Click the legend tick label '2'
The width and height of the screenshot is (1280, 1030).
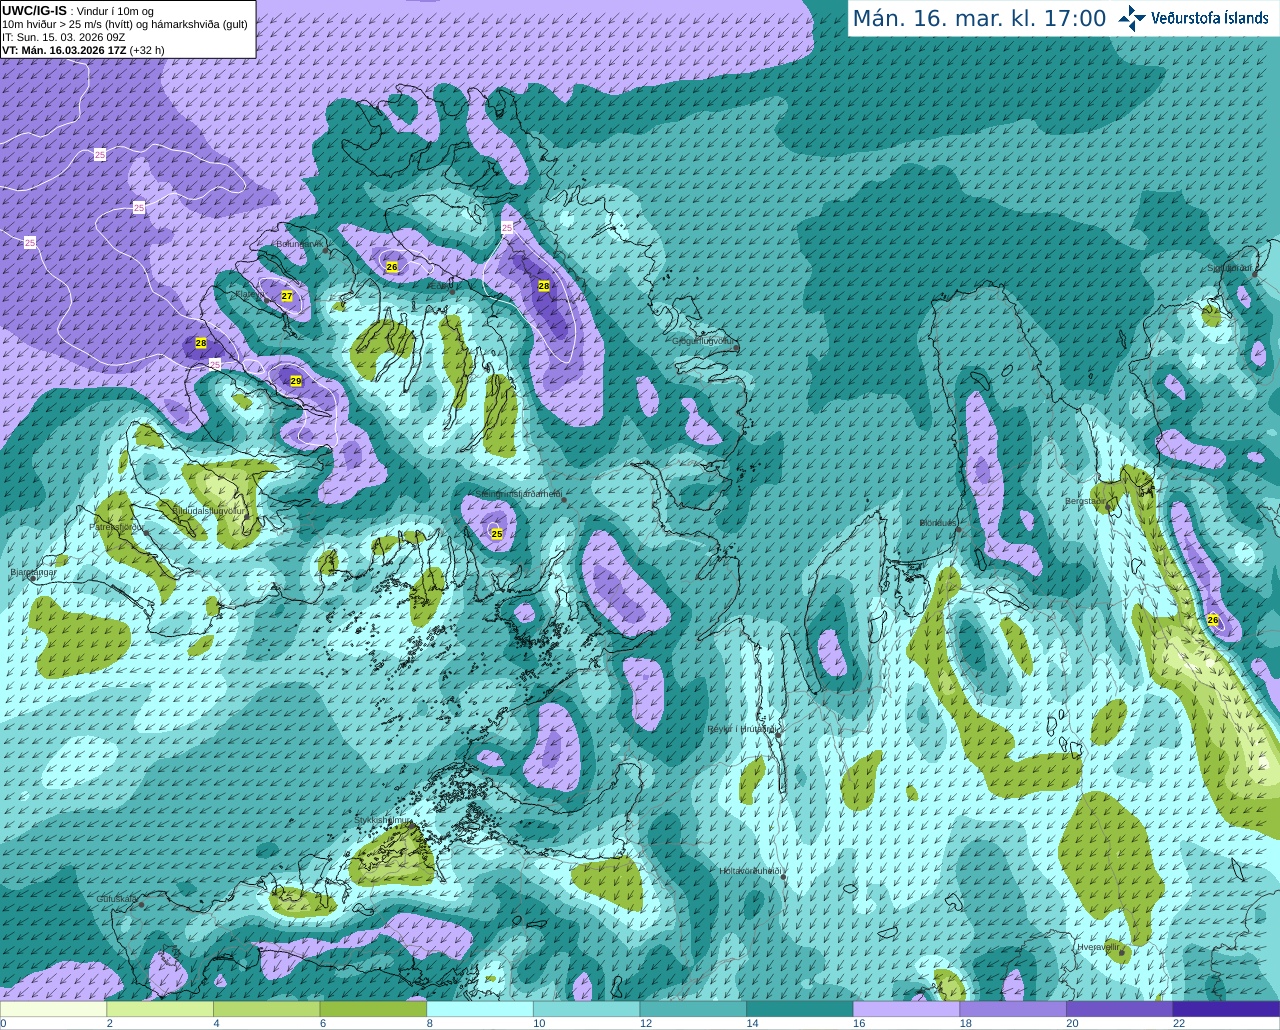click(x=109, y=1023)
